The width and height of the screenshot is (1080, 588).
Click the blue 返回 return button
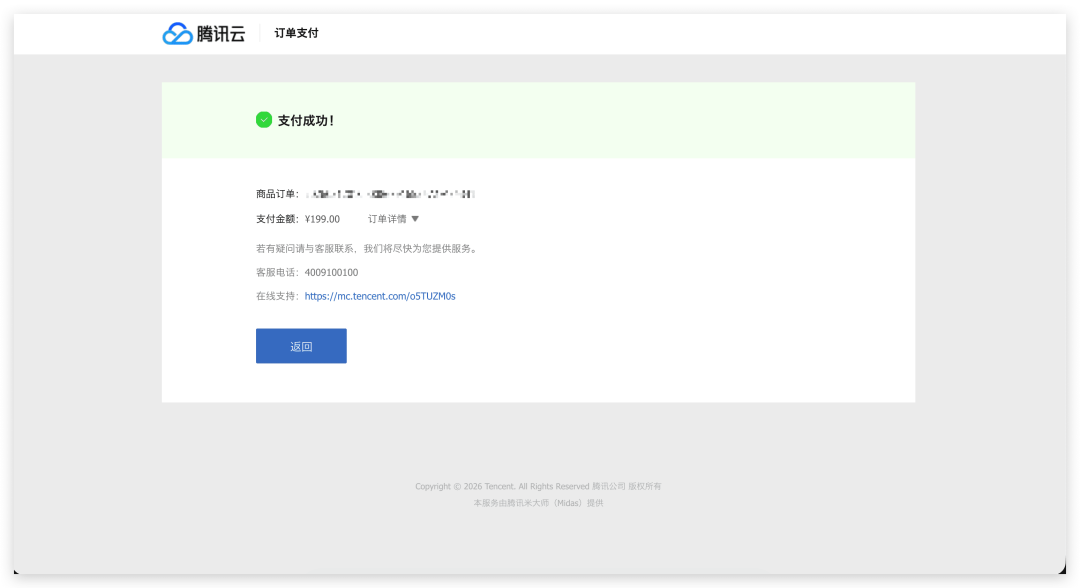301,345
